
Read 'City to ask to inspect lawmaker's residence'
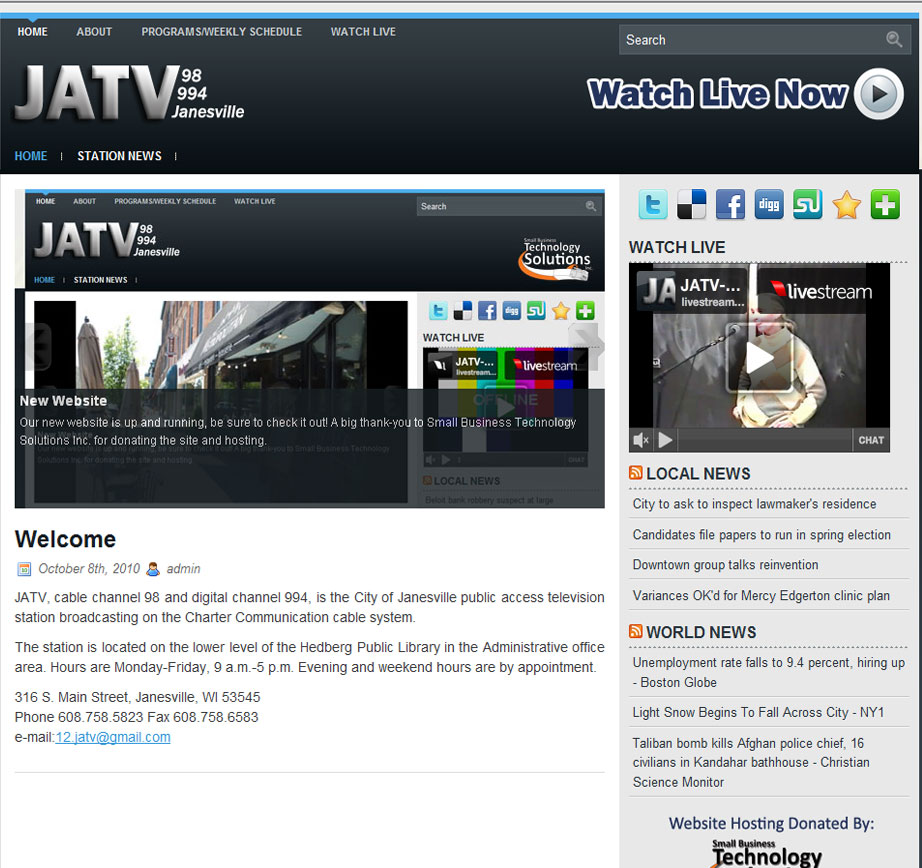[754, 504]
